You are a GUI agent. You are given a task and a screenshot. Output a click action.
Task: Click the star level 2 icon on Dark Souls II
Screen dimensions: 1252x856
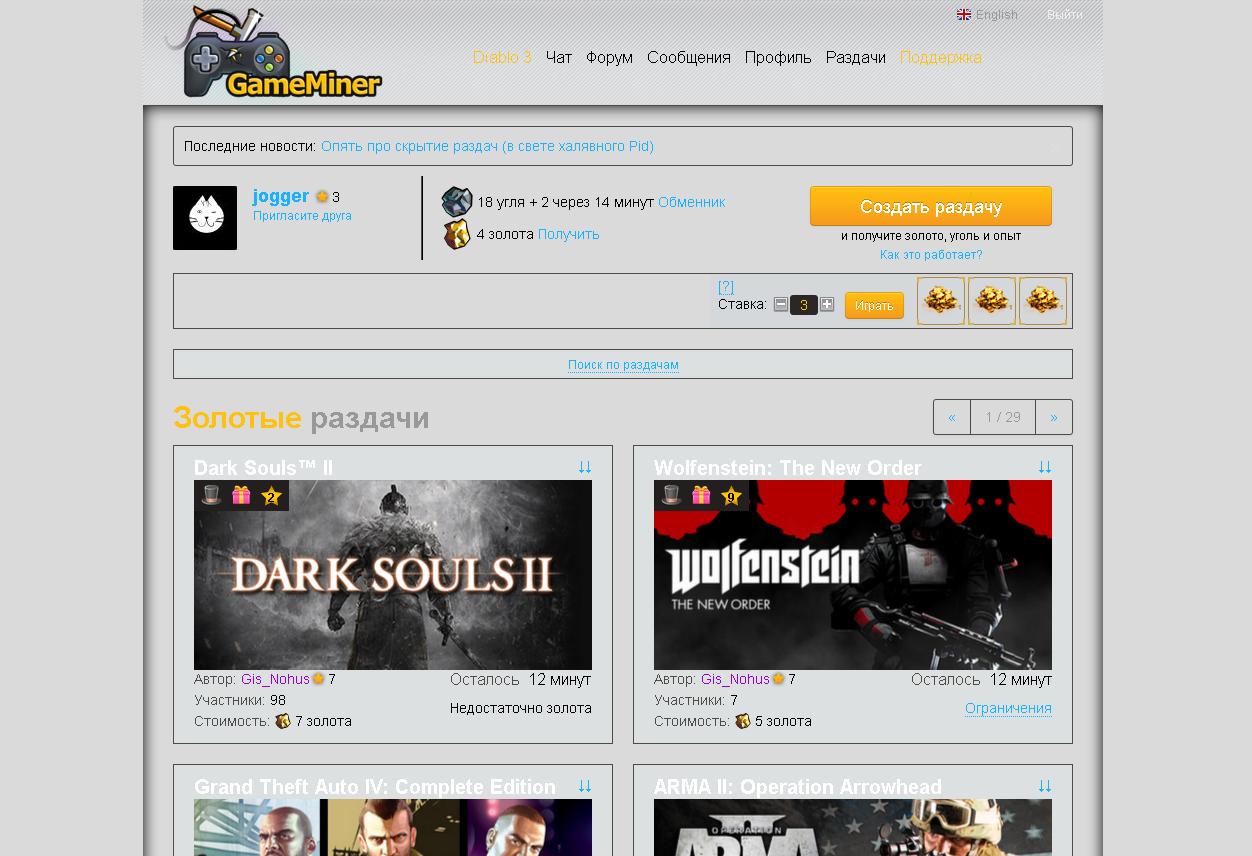(271, 496)
